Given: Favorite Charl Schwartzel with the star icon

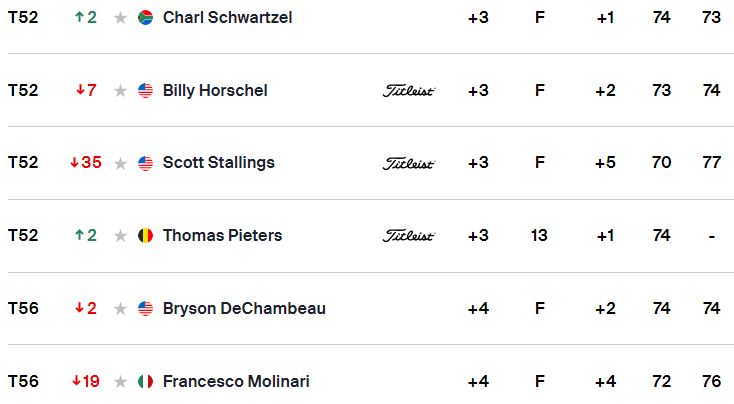Looking at the screenshot, I should pos(120,18).
